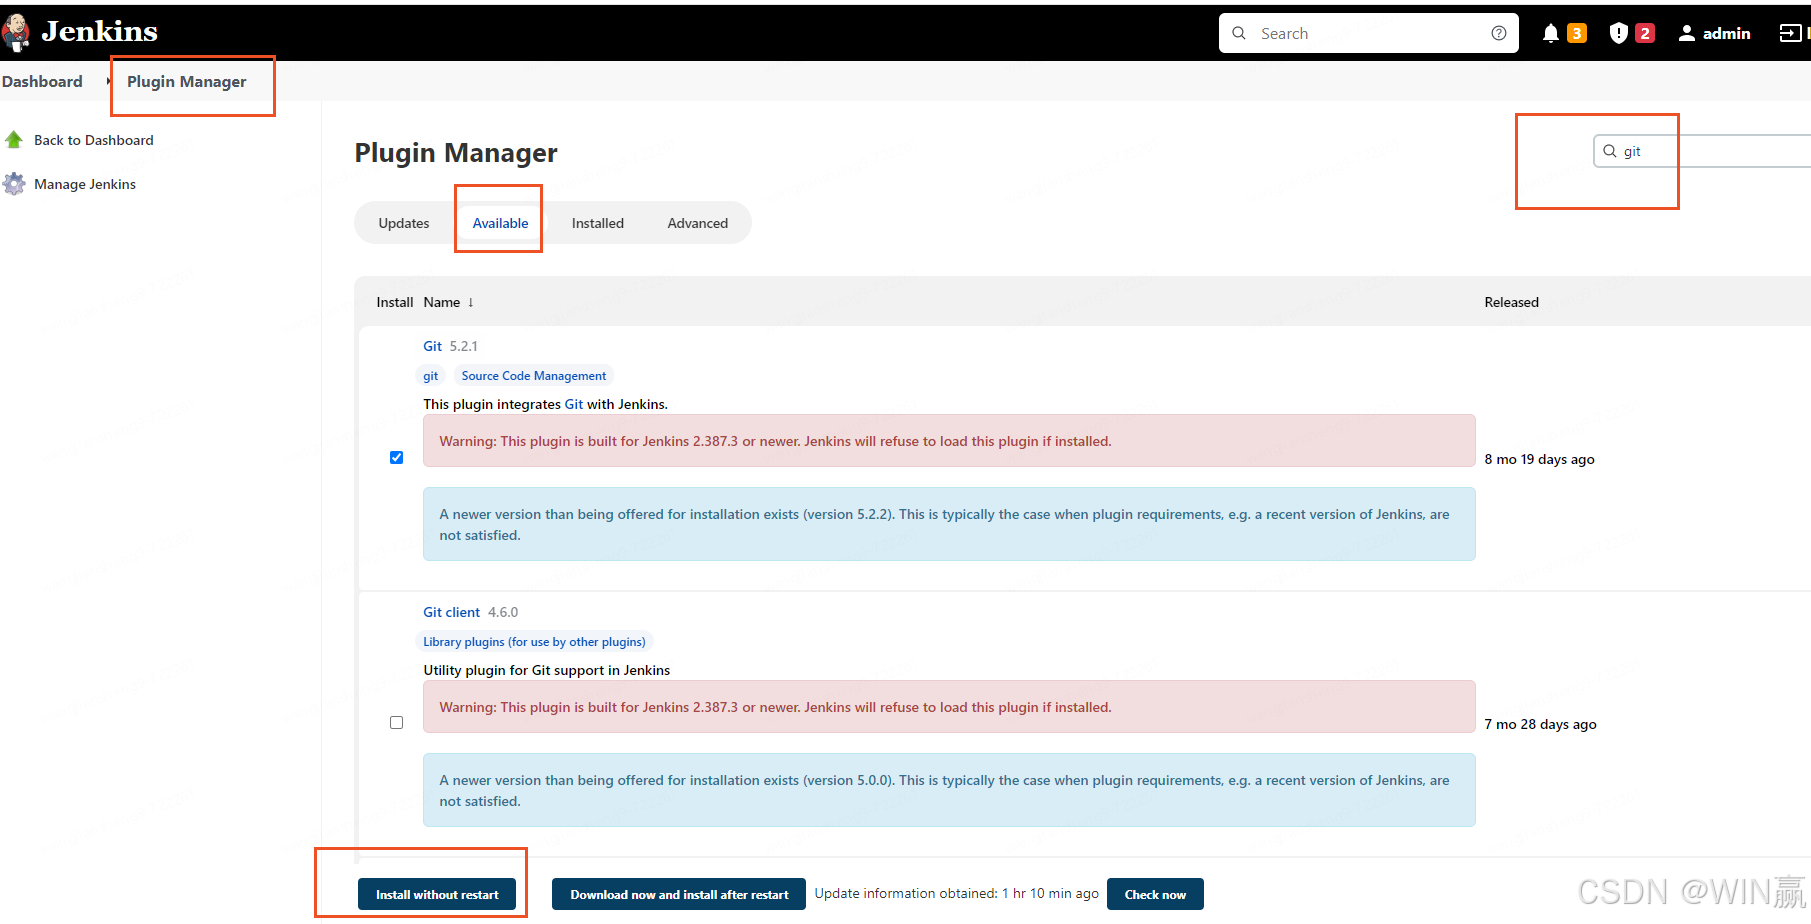Open the Git link in the plugin description
The width and height of the screenshot is (1811, 924).
[x=574, y=404]
